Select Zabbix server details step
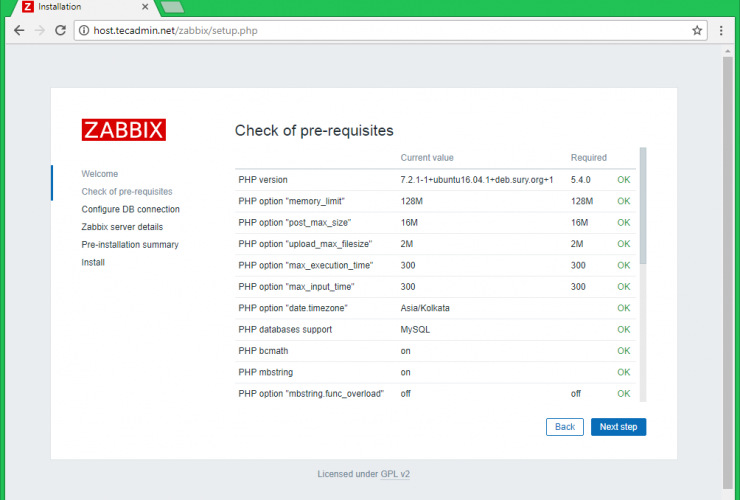The height and width of the screenshot is (500, 740). (x=122, y=227)
